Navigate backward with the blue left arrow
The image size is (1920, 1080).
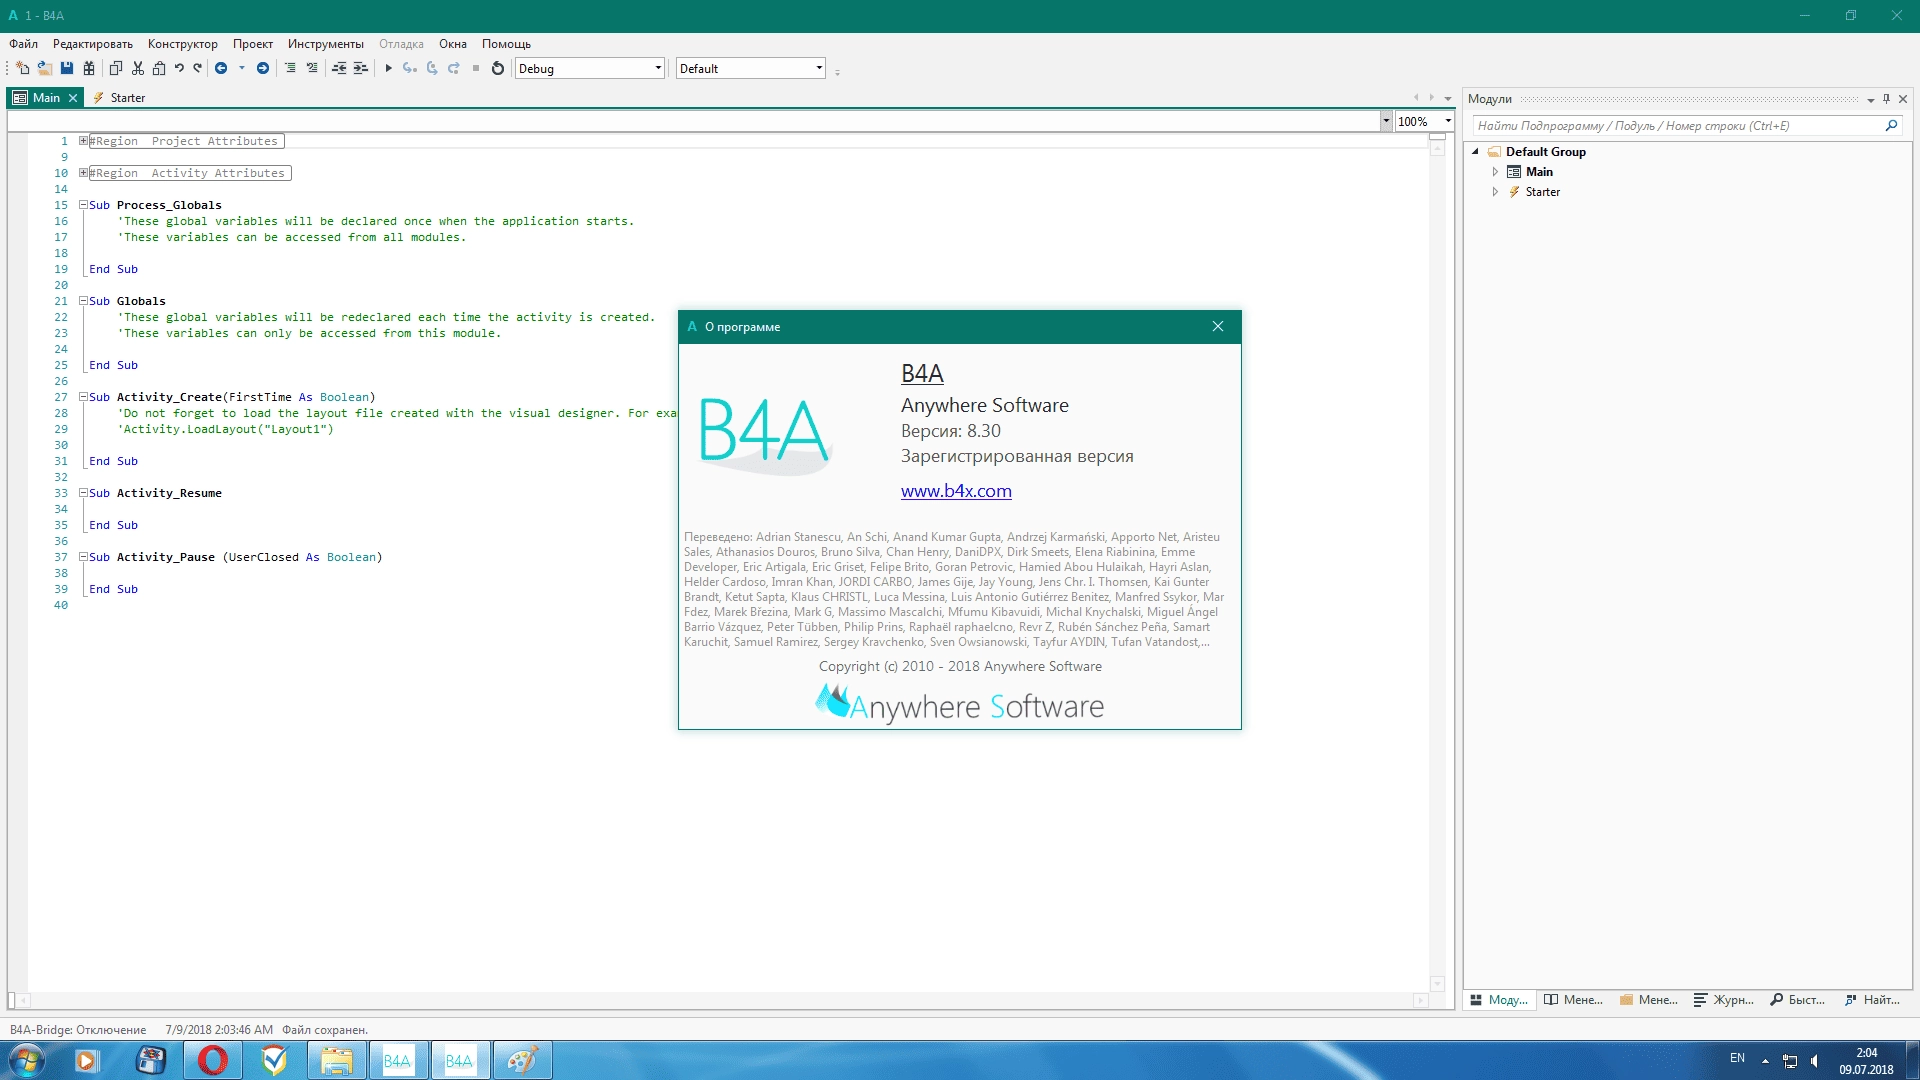point(221,68)
